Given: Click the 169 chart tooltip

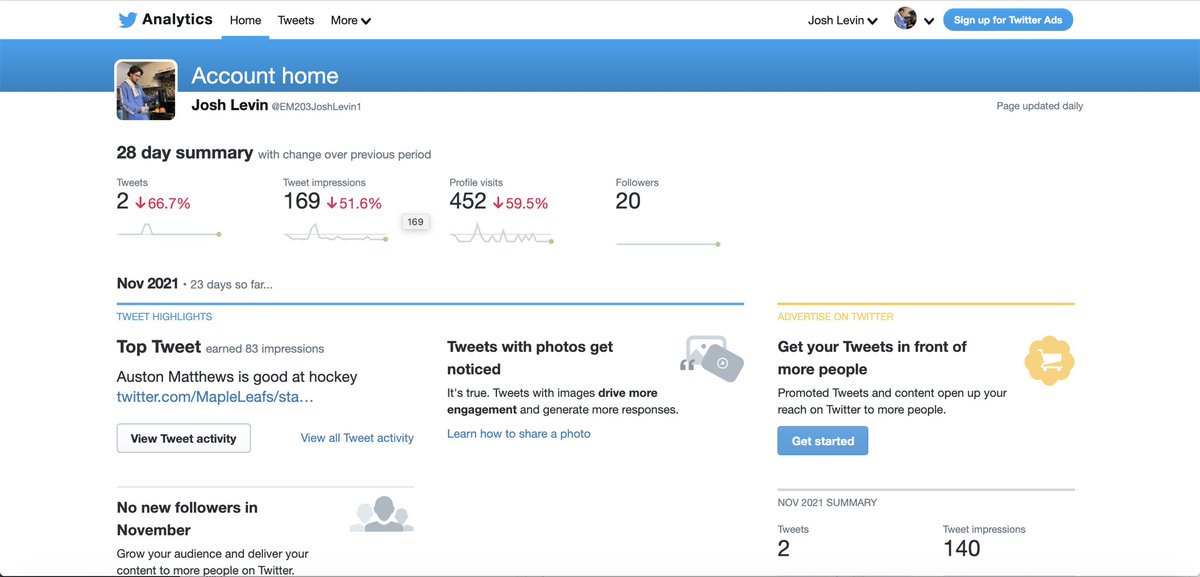Looking at the screenshot, I should tap(415, 222).
